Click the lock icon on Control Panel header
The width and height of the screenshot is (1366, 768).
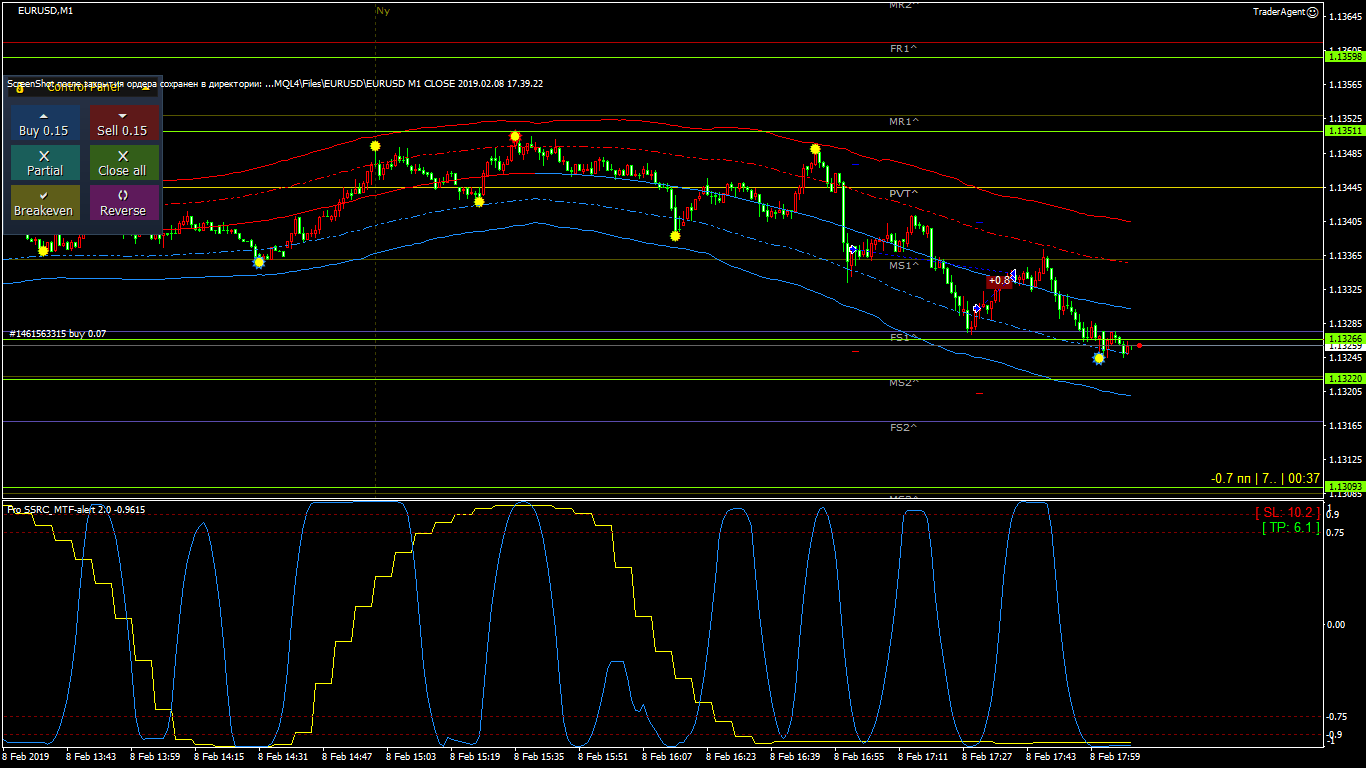click(x=19, y=88)
